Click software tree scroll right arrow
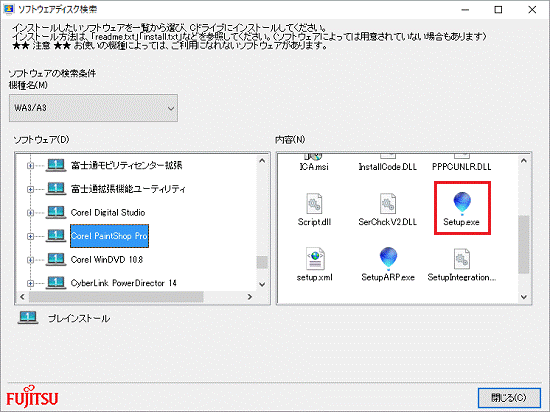This screenshot has height=412, width=550. (x=250, y=297)
